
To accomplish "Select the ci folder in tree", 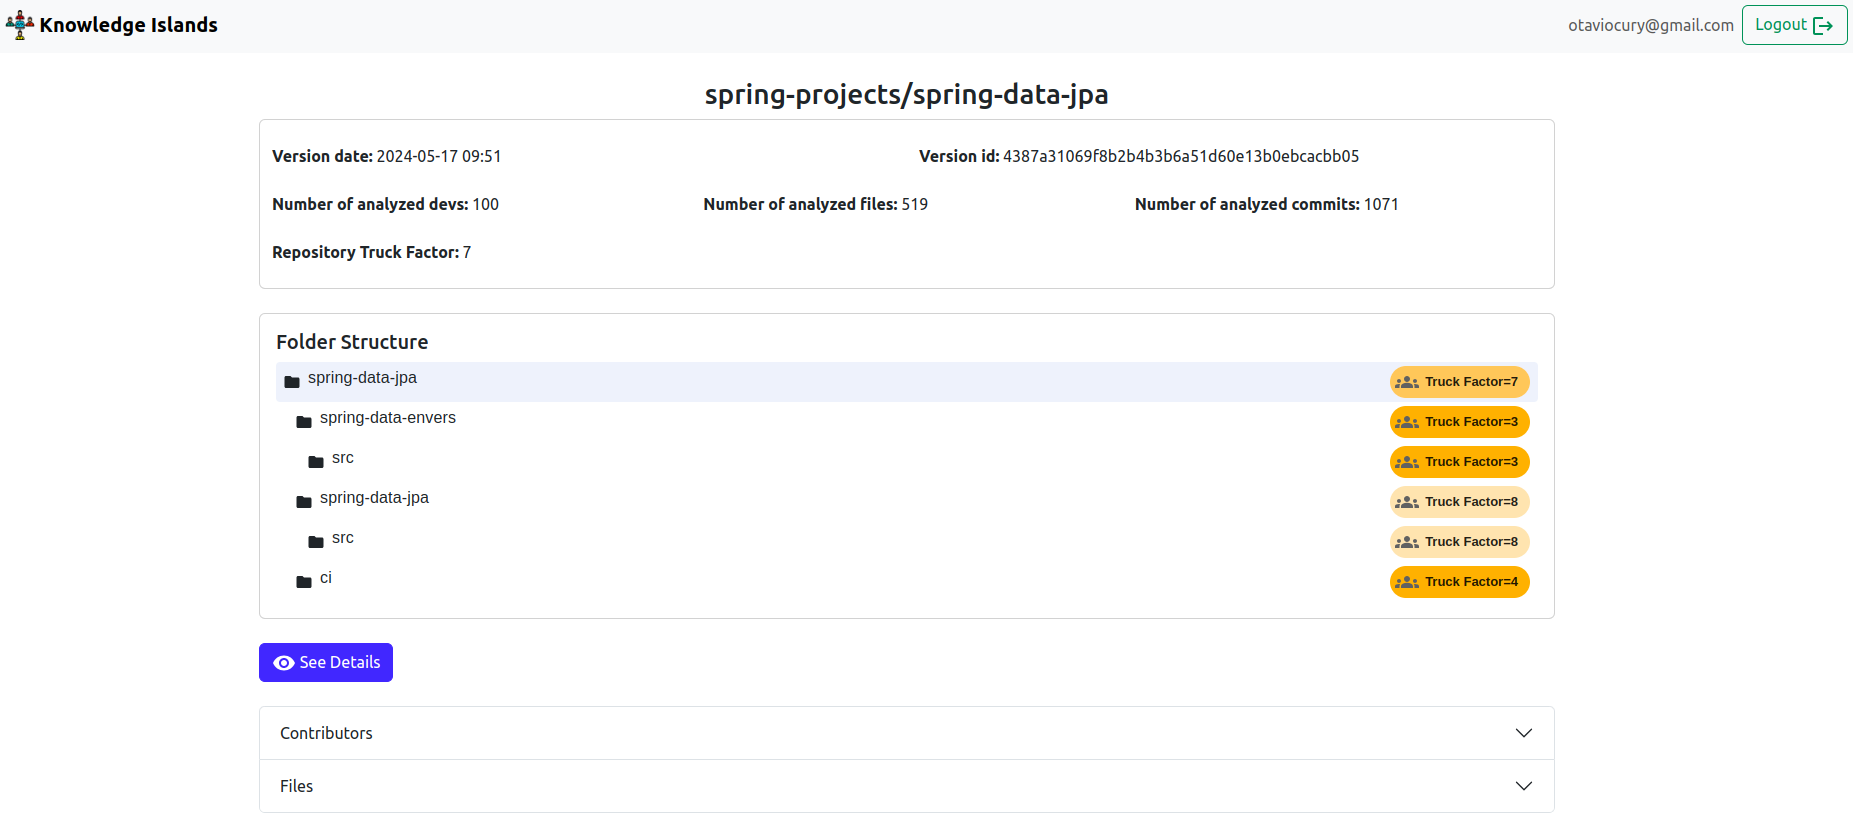I will (x=326, y=578).
